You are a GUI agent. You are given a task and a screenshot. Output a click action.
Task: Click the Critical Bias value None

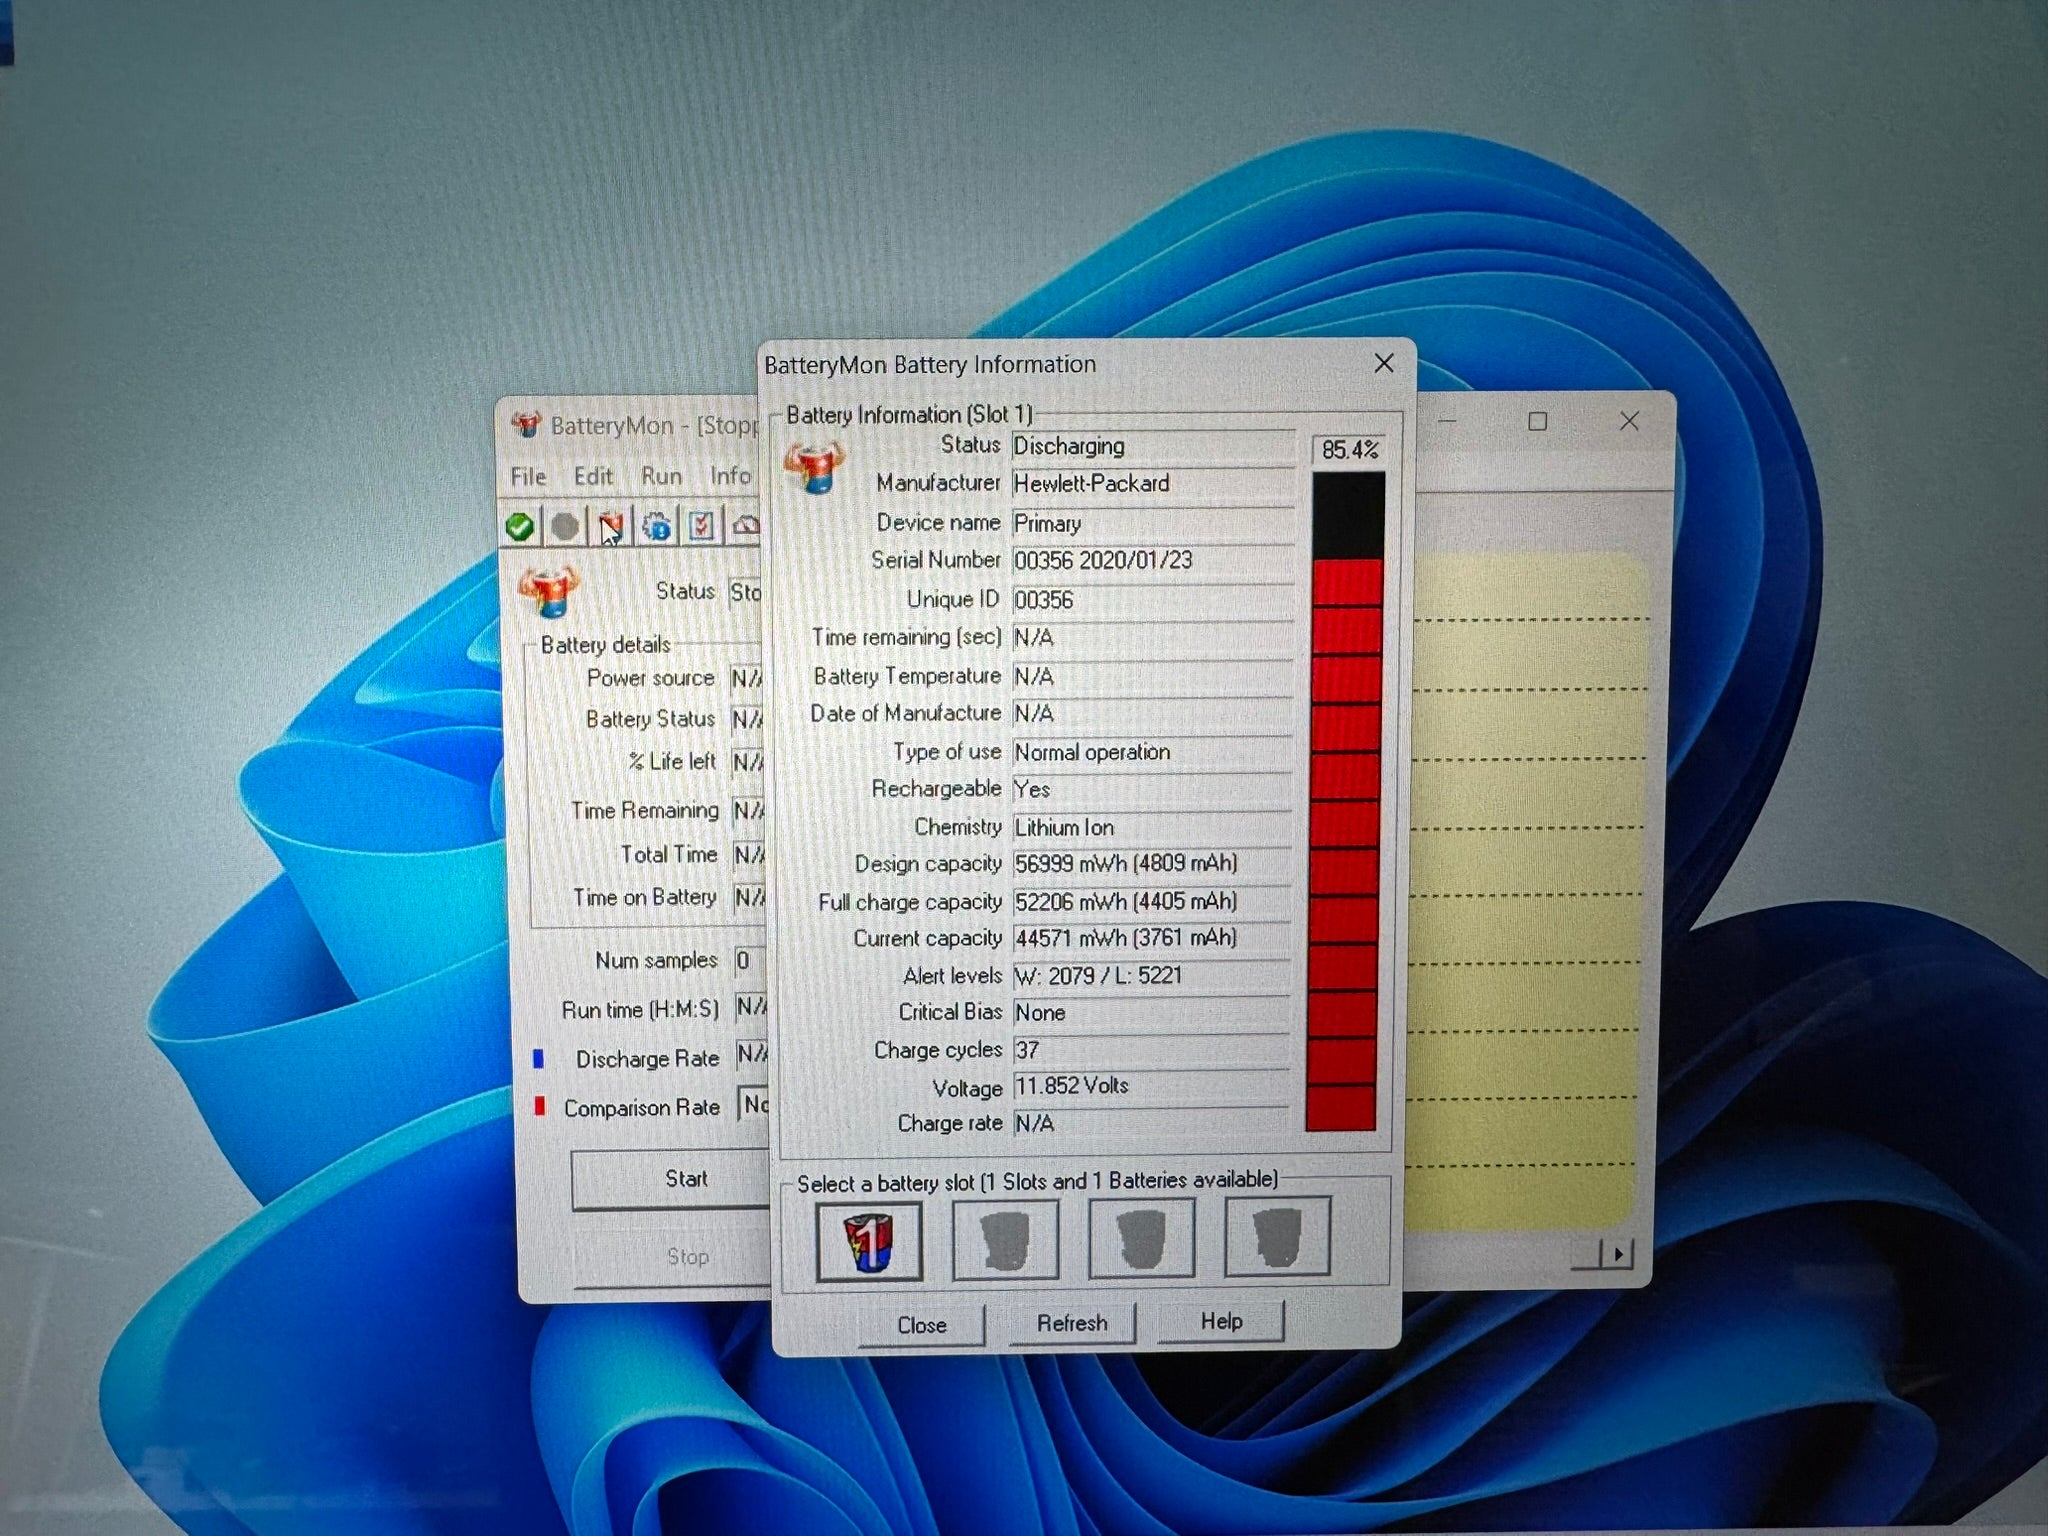(x=1152, y=1013)
